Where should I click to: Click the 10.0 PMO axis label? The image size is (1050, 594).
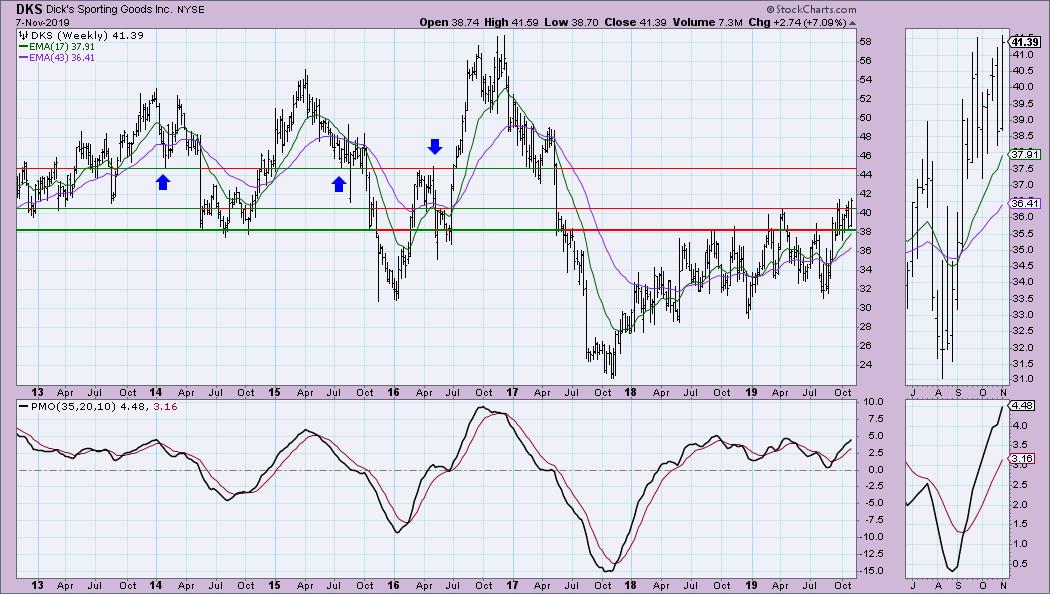click(x=873, y=402)
